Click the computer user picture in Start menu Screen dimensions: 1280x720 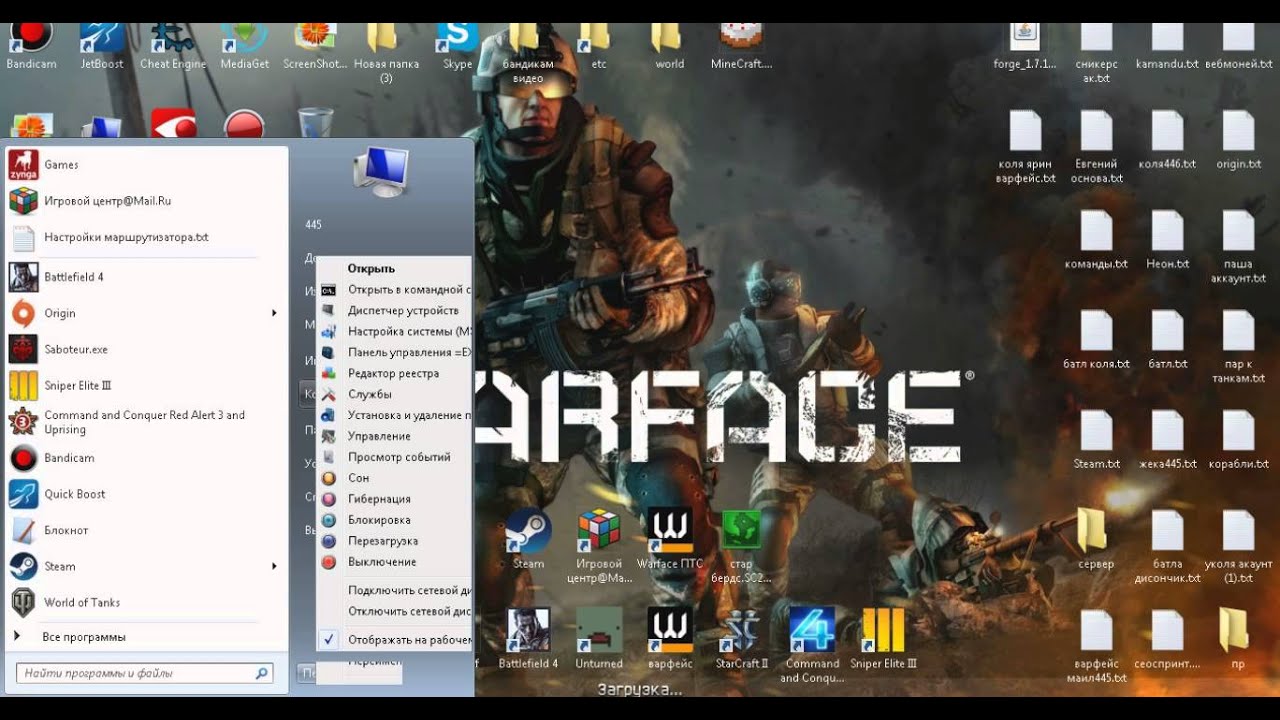pyautogui.click(x=381, y=170)
